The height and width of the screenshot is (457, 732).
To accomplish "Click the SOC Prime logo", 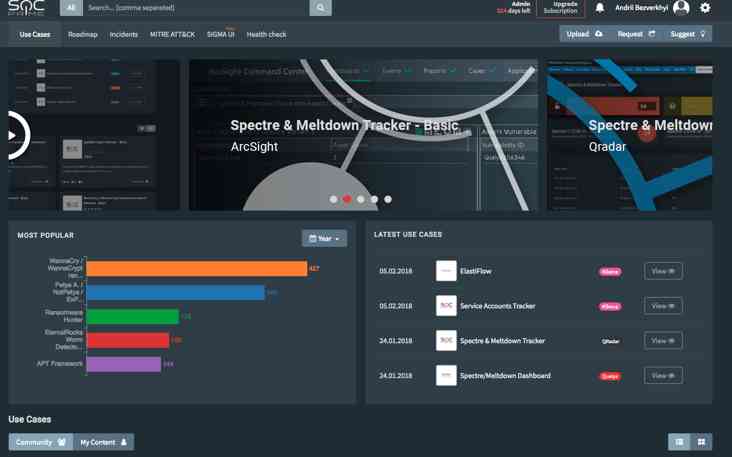I will [x=26, y=8].
